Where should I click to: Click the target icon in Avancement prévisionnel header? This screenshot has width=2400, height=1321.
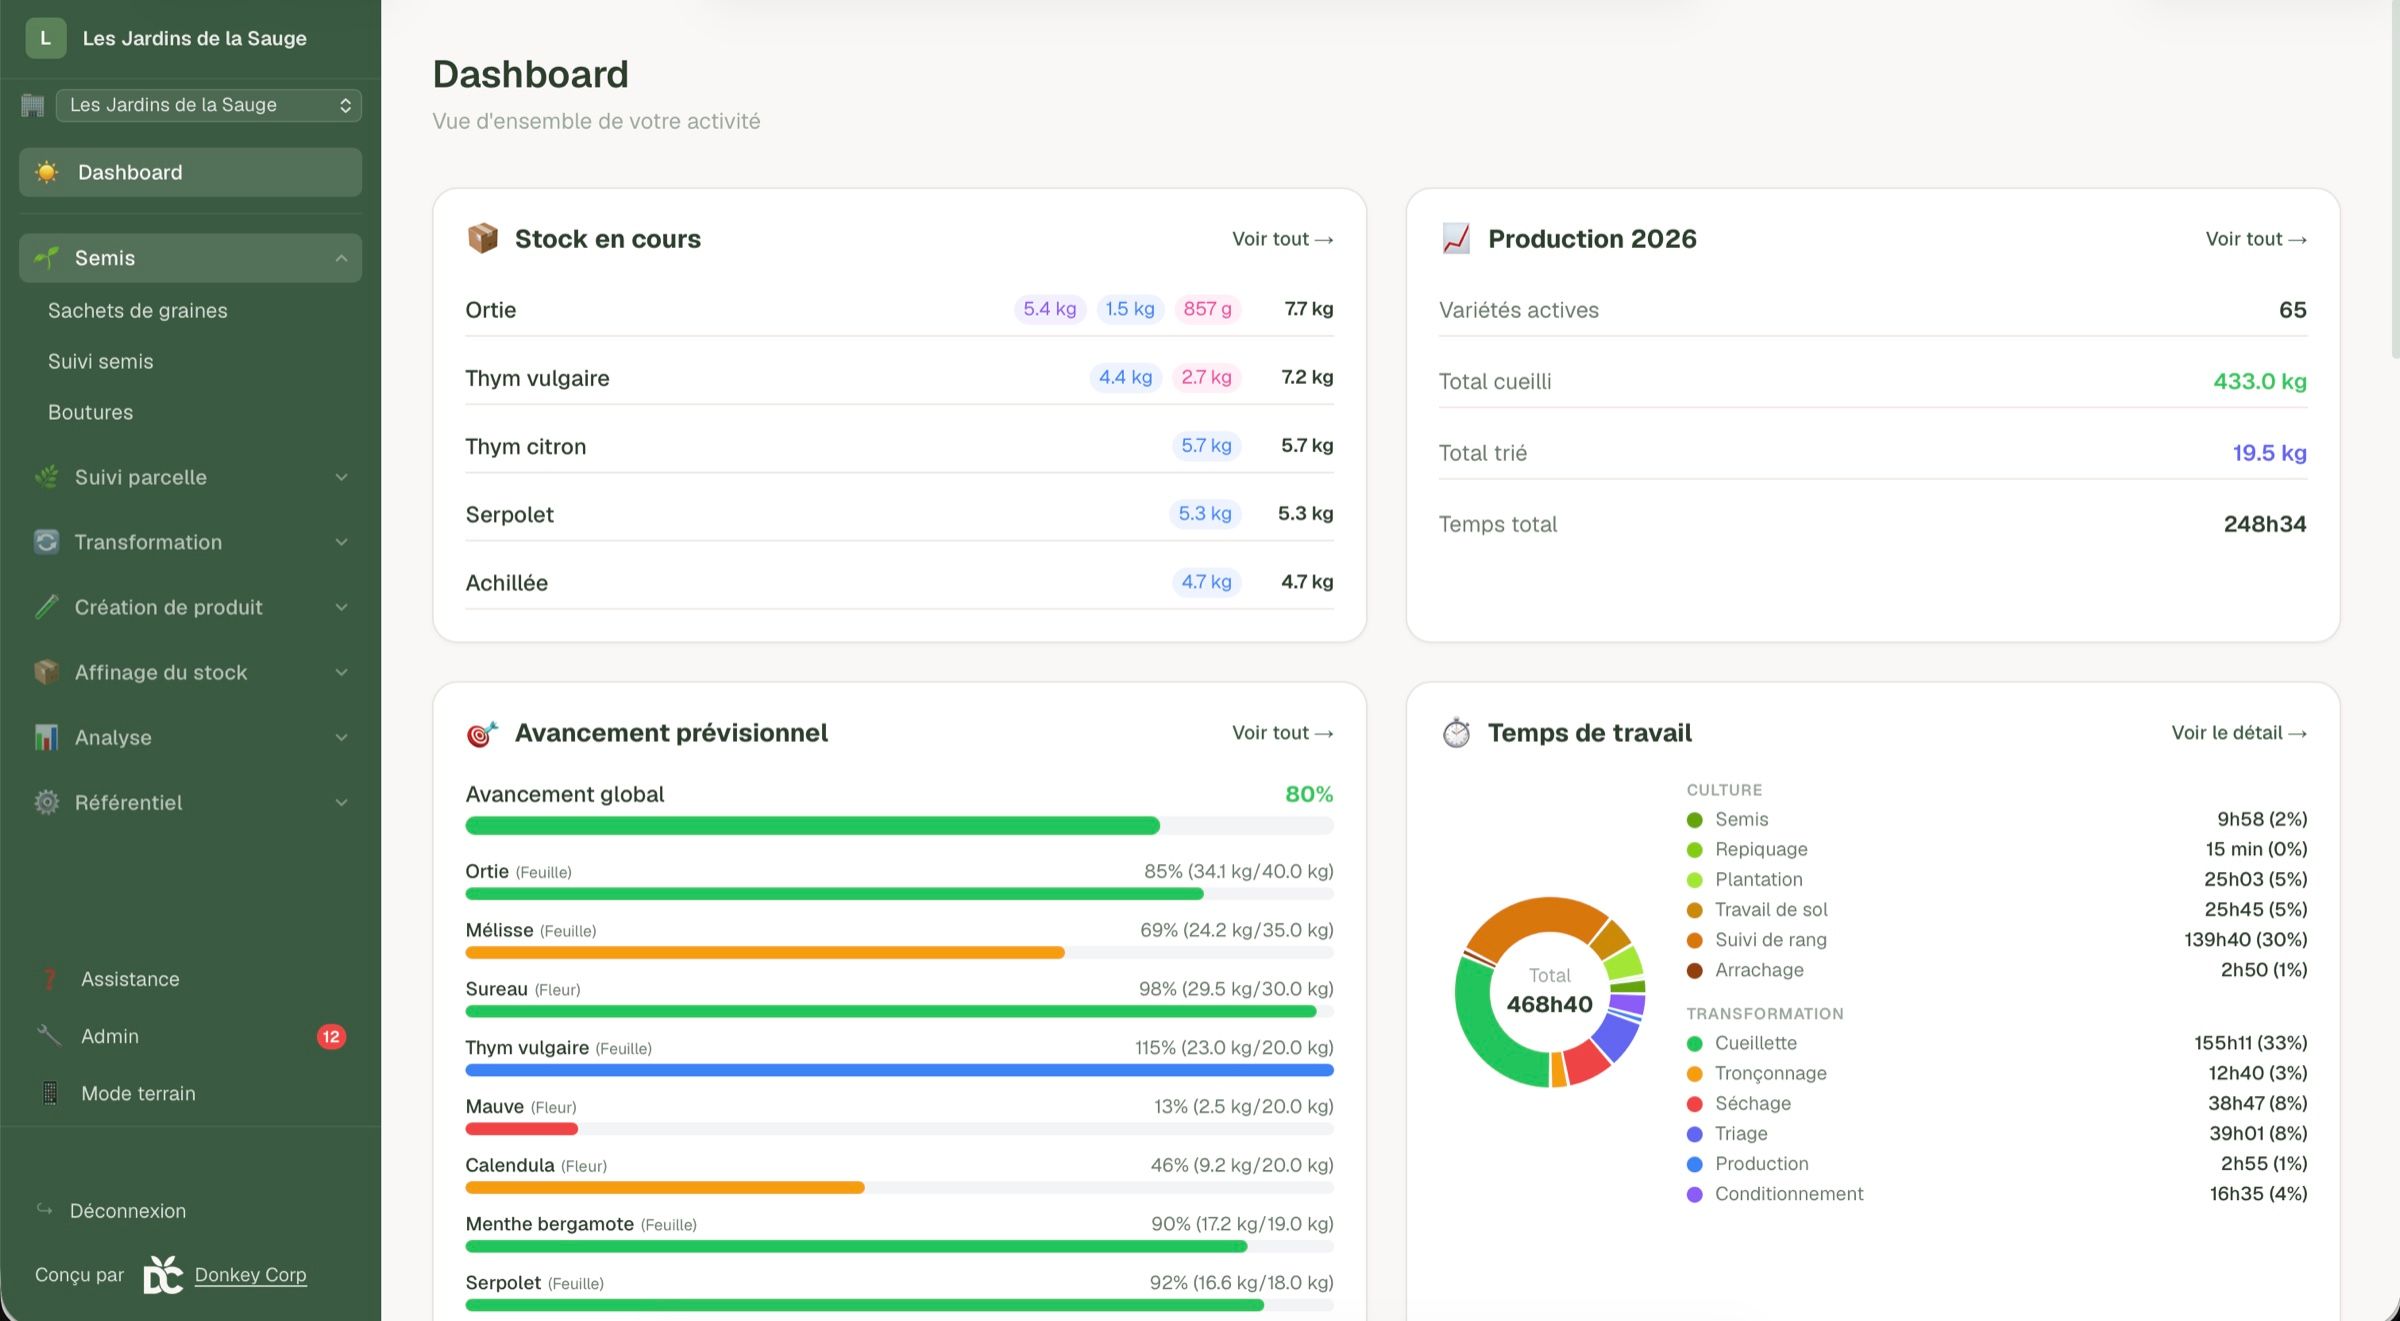[x=482, y=733]
